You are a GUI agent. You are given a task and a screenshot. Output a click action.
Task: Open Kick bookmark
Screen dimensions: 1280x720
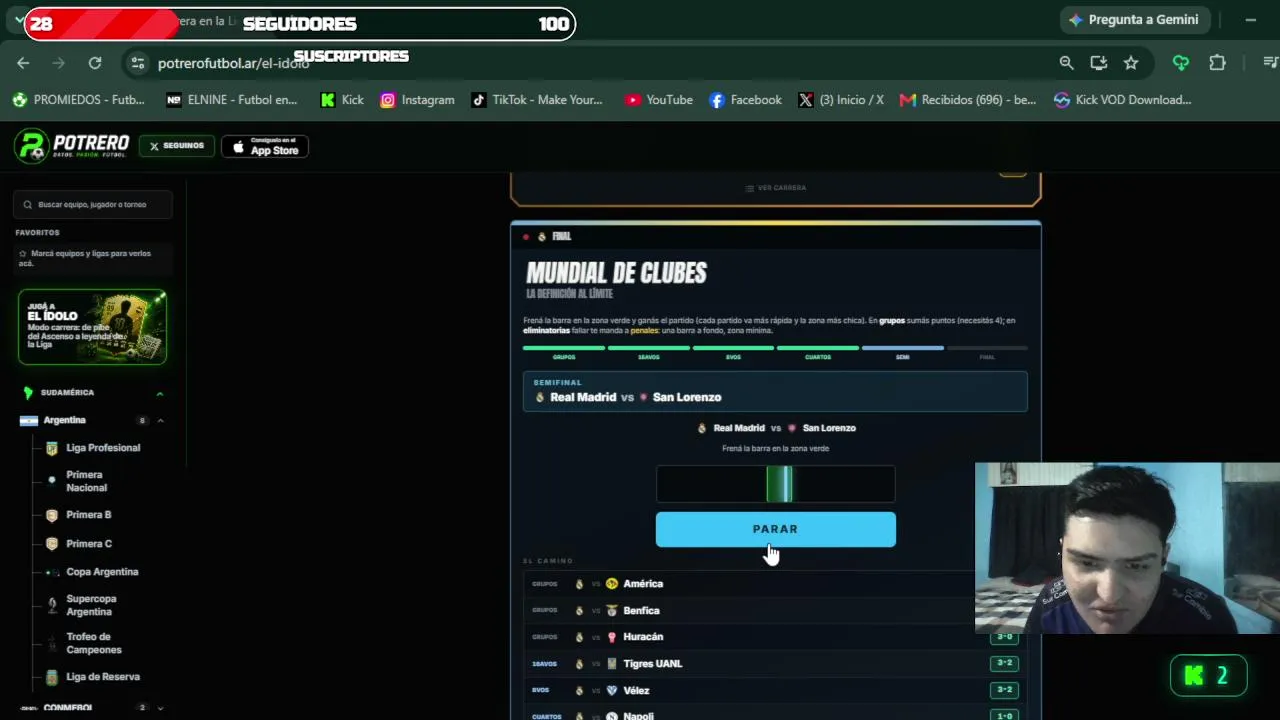click(x=342, y=100)
